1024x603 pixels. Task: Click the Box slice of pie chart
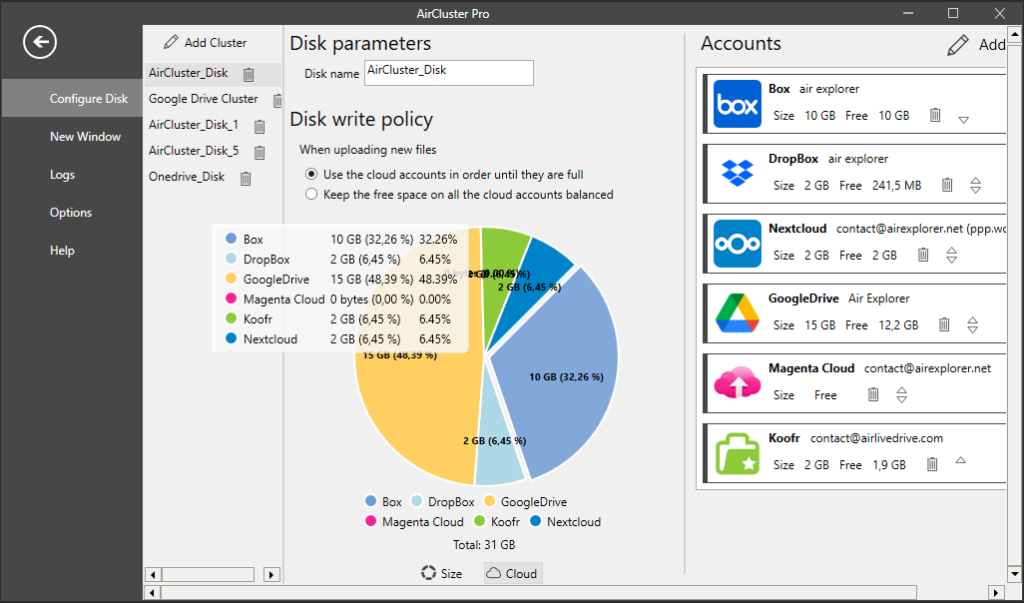point(562,366)
